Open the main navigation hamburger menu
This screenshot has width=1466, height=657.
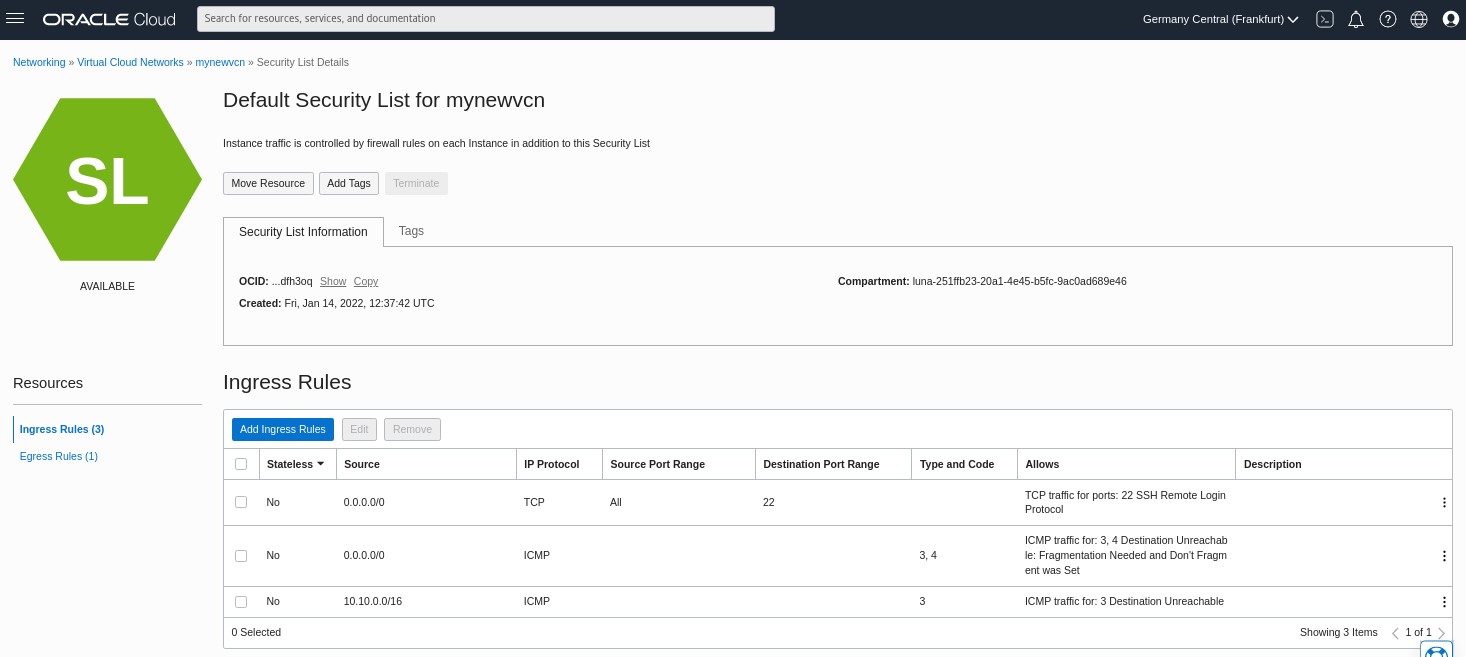[x=15, y=19]
